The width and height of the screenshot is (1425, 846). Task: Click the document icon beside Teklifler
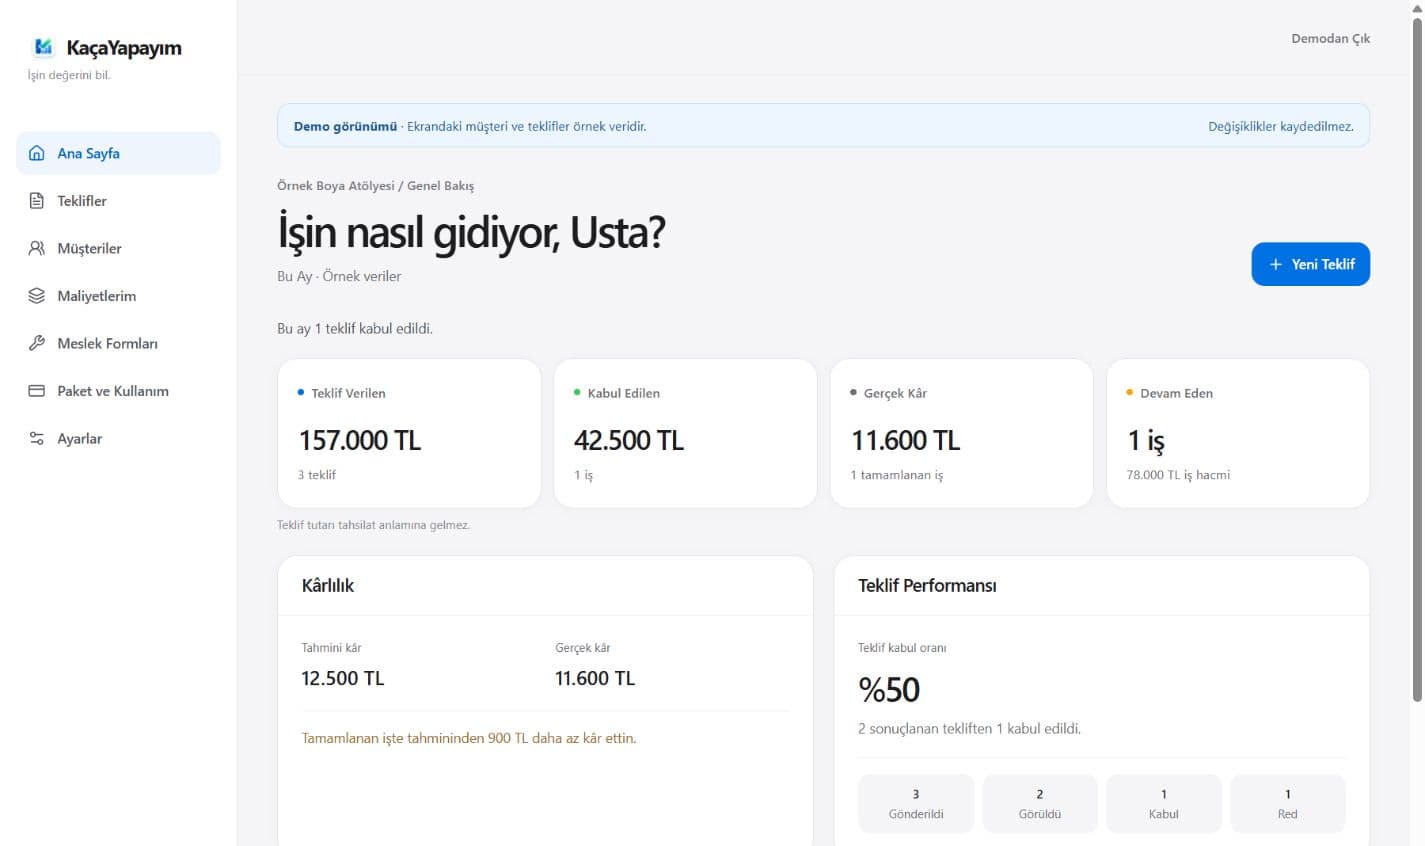click(37, 201)
